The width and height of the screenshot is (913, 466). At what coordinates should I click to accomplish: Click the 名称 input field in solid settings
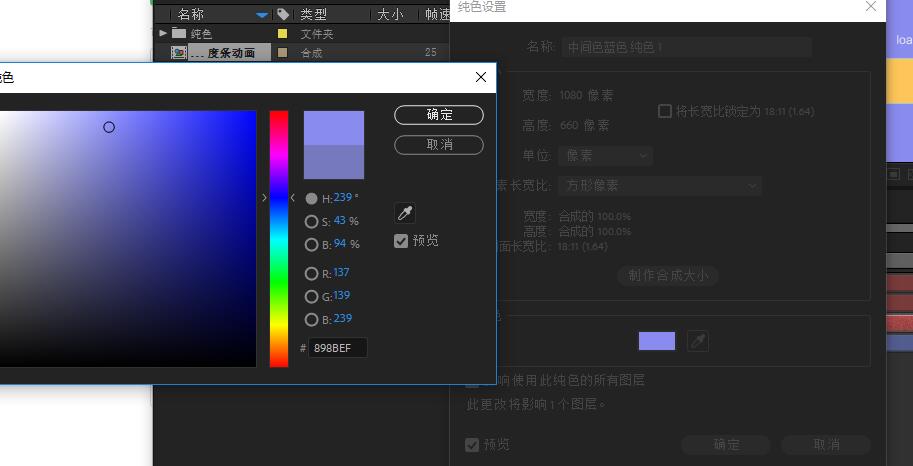click(x=686, y=47)
